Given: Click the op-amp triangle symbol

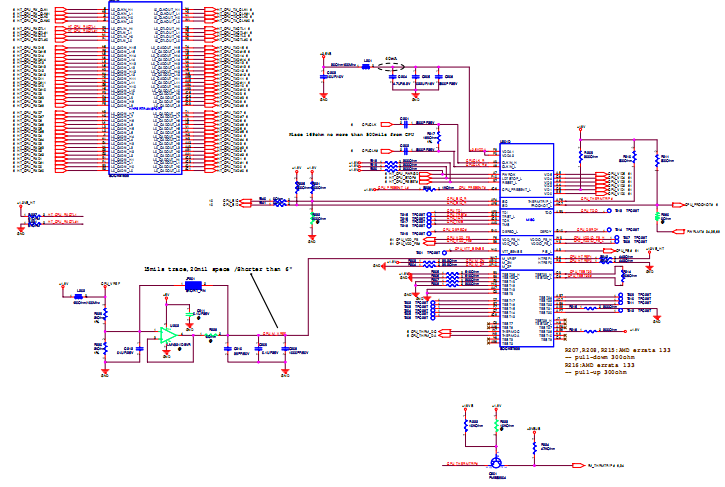Looking at the screenshot, I should pyautogui.click(x=168, y=335).
